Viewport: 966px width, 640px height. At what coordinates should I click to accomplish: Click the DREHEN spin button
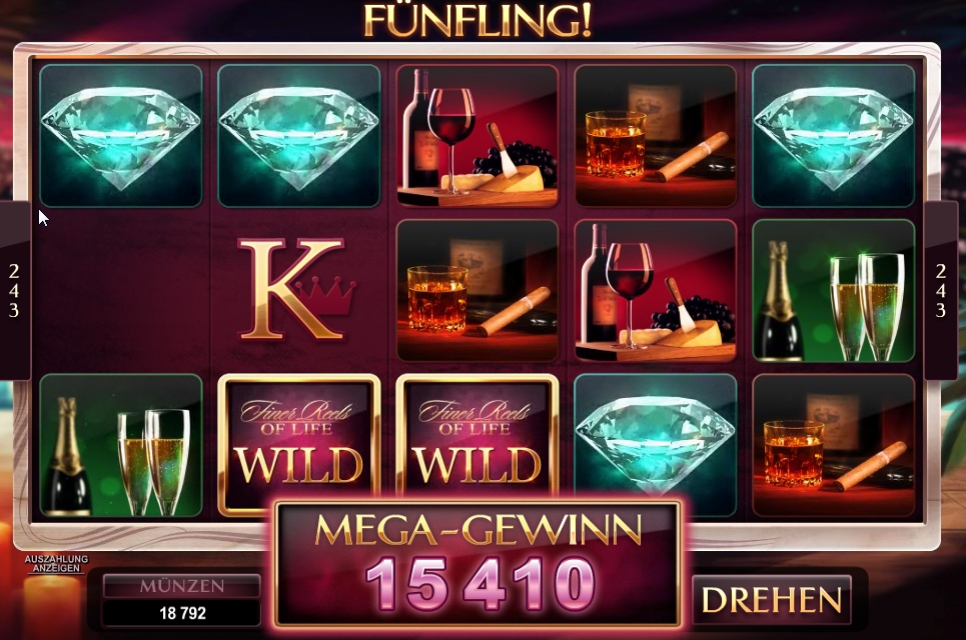tap(771, 599)
